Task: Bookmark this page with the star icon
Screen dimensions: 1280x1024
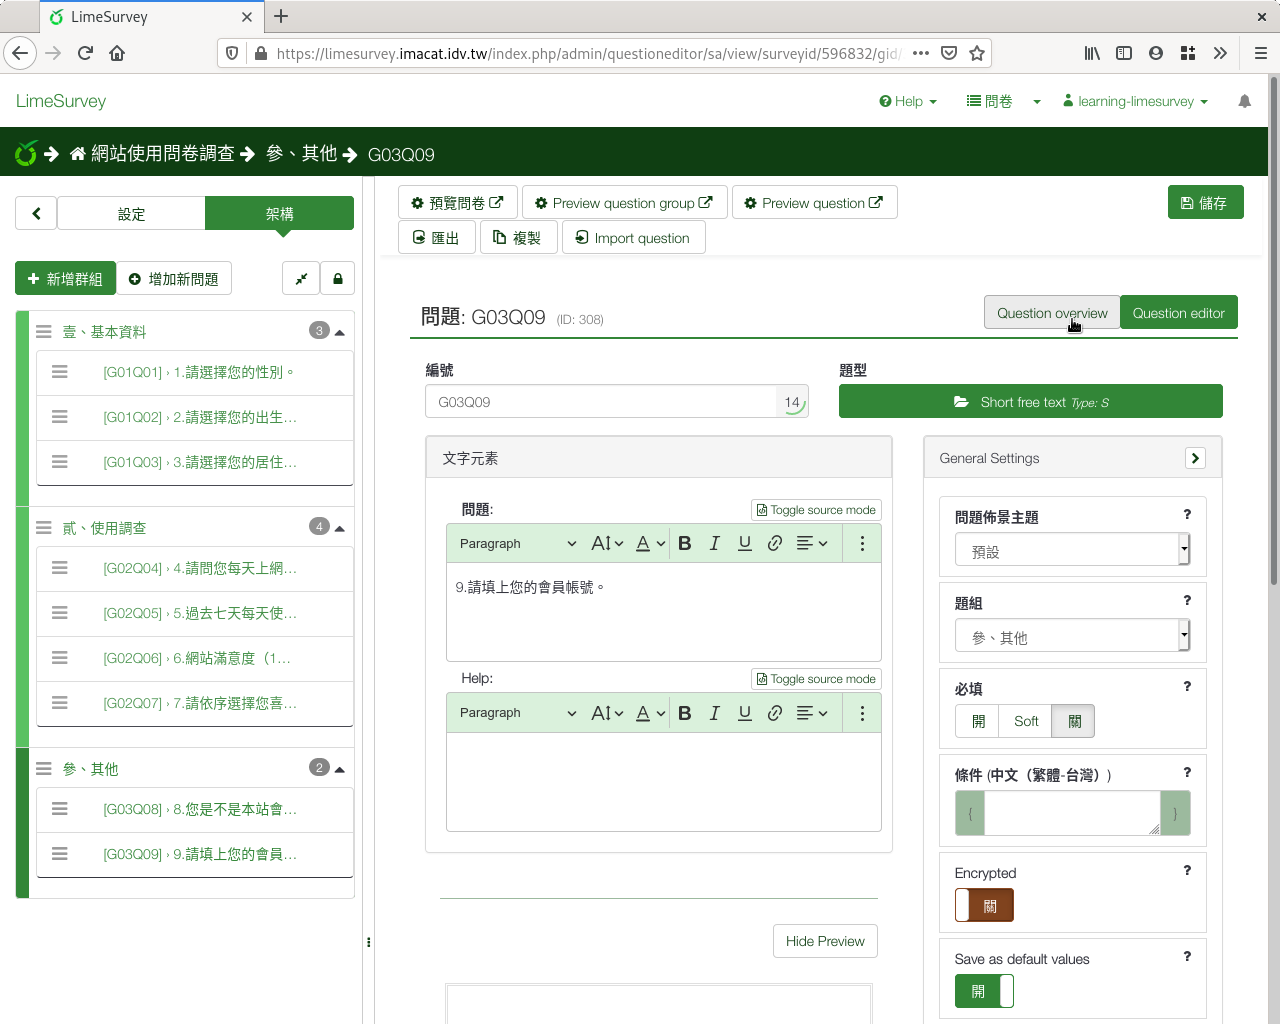Action: pyautogui.click(x=977, y=53)
